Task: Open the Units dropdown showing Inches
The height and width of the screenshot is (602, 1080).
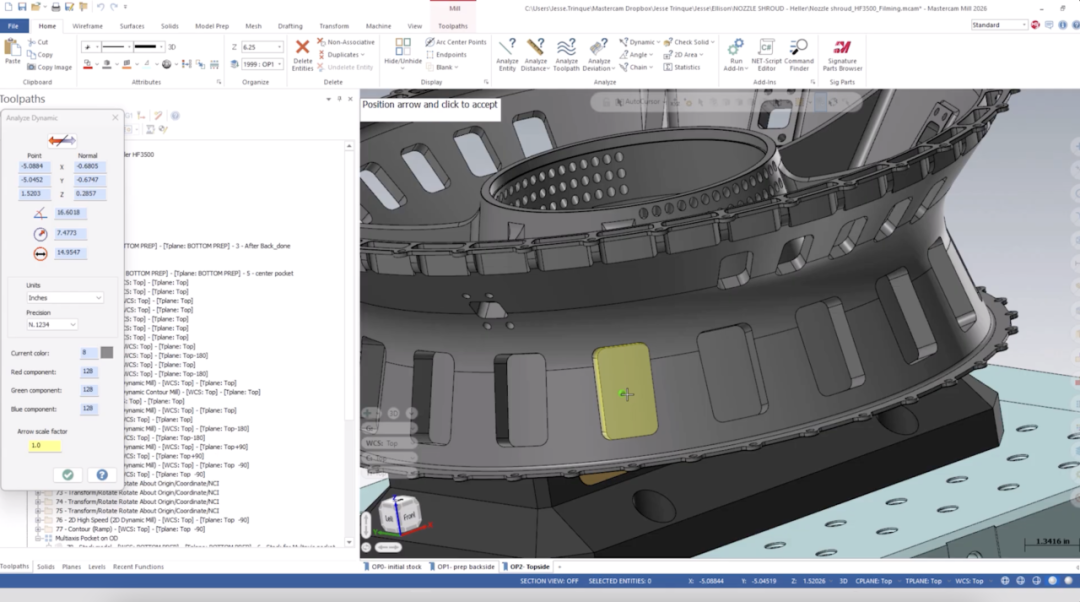Action: click(65, 298)
